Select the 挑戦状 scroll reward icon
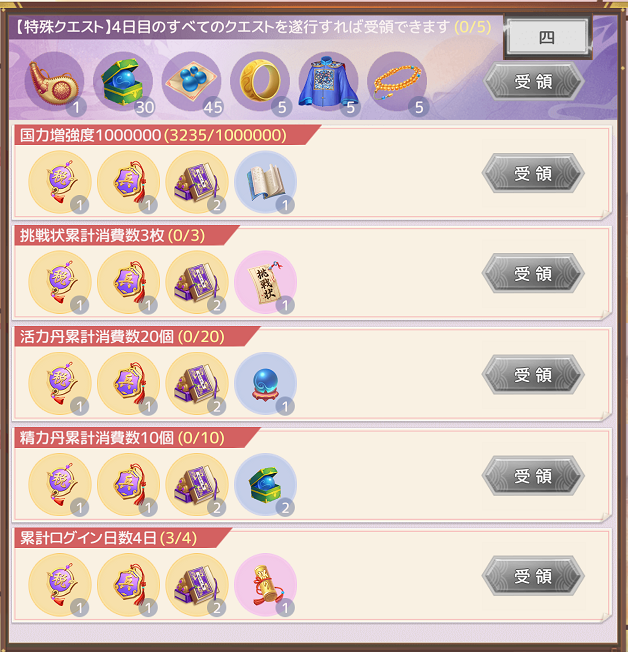The height and width of the screenshot is (652, 628). [265, 282]
